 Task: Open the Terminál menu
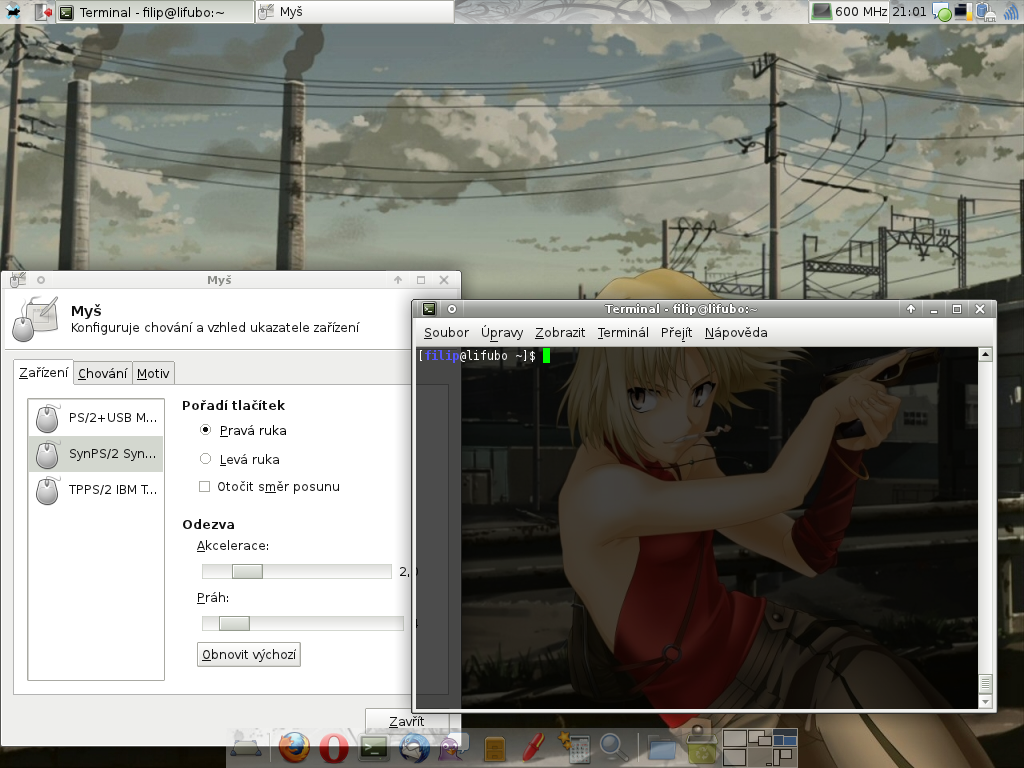(x=623, y=332)
